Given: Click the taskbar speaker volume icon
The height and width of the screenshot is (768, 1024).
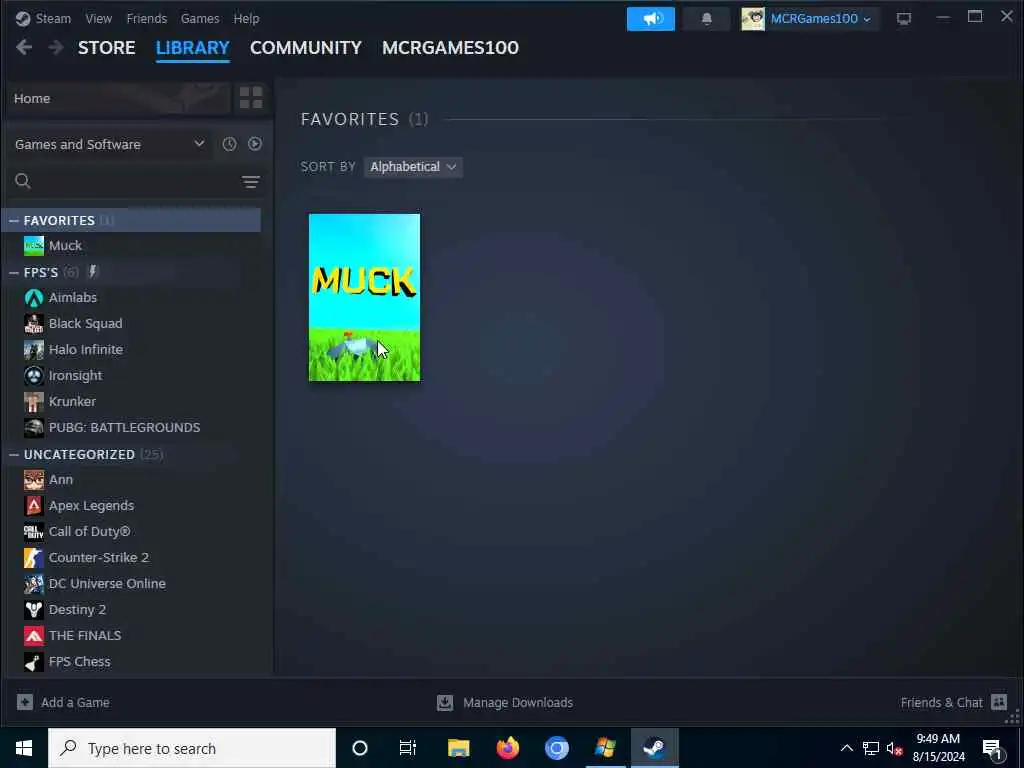Looking at the screenshot, I should click(894, 748).
